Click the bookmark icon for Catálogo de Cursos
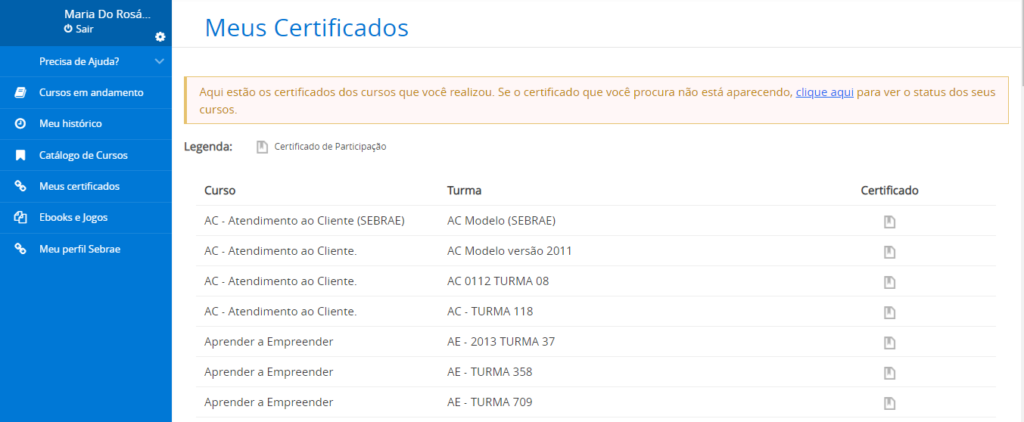The image size is (1024, 422). [x=20, y=155]
